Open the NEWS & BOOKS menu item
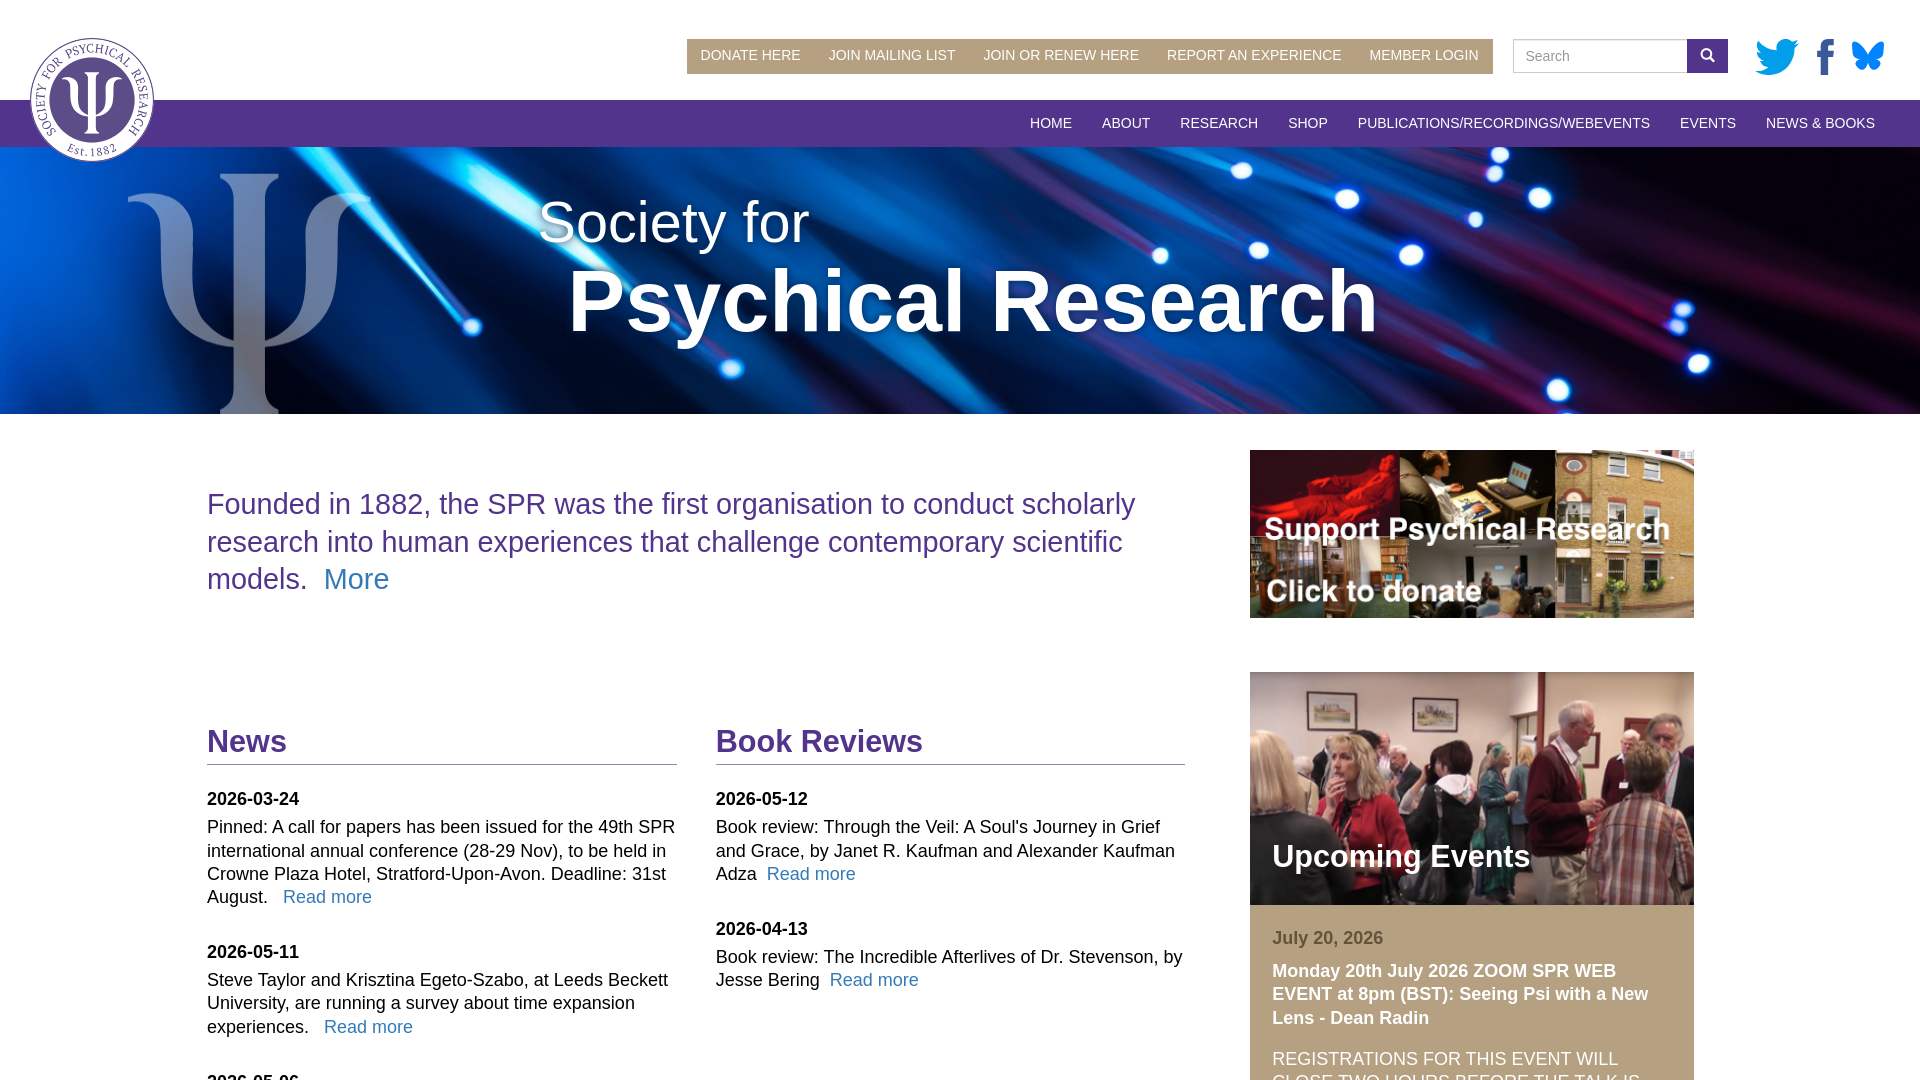This screenshot has width=1920, height=1080. click(1819, 123)
